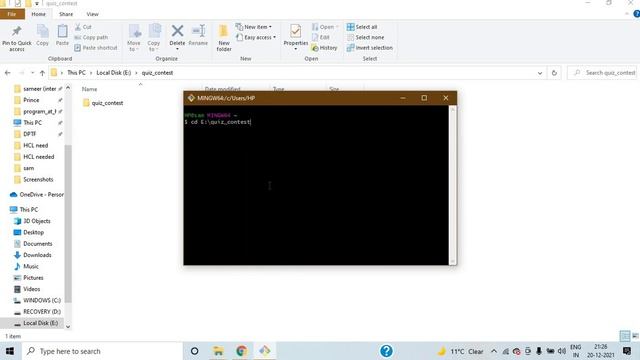Create a New folder
The width and height of the screenshot is (640, 360).
[x=224, y=38]
